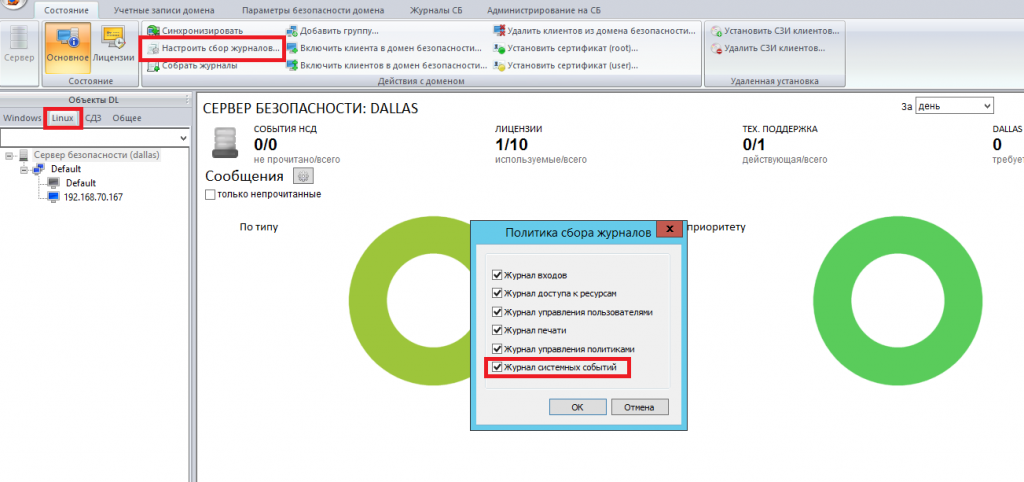Click the Сервер ribbon icon
The width and height of the screenshot is (1024, 482).
(19, 46)
